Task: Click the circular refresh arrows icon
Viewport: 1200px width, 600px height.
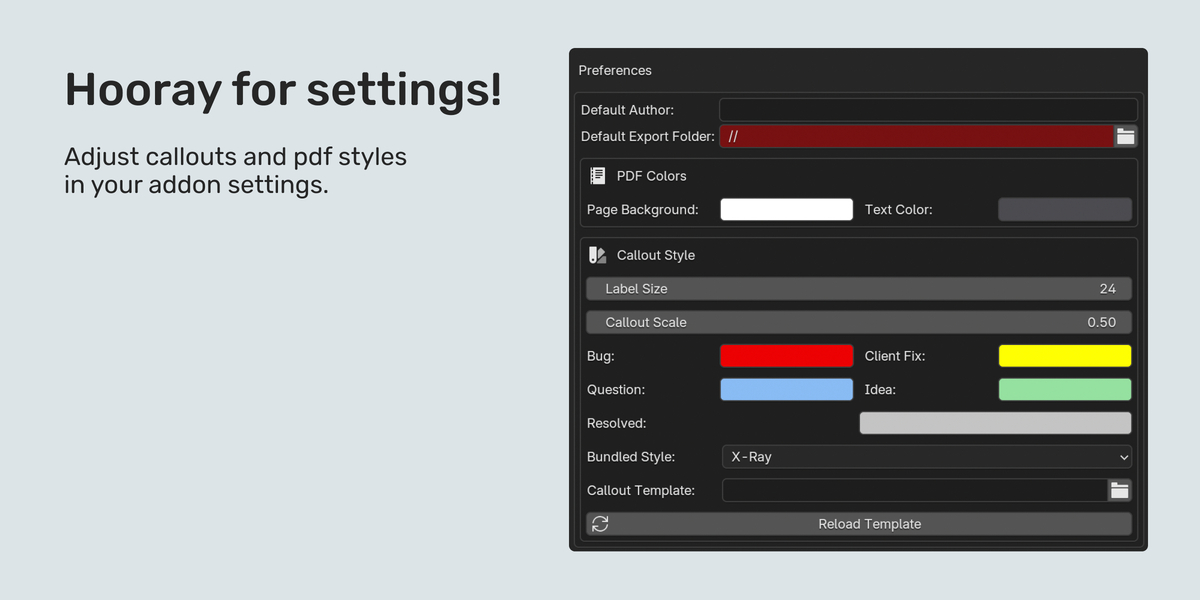Action: click(600, 524)
